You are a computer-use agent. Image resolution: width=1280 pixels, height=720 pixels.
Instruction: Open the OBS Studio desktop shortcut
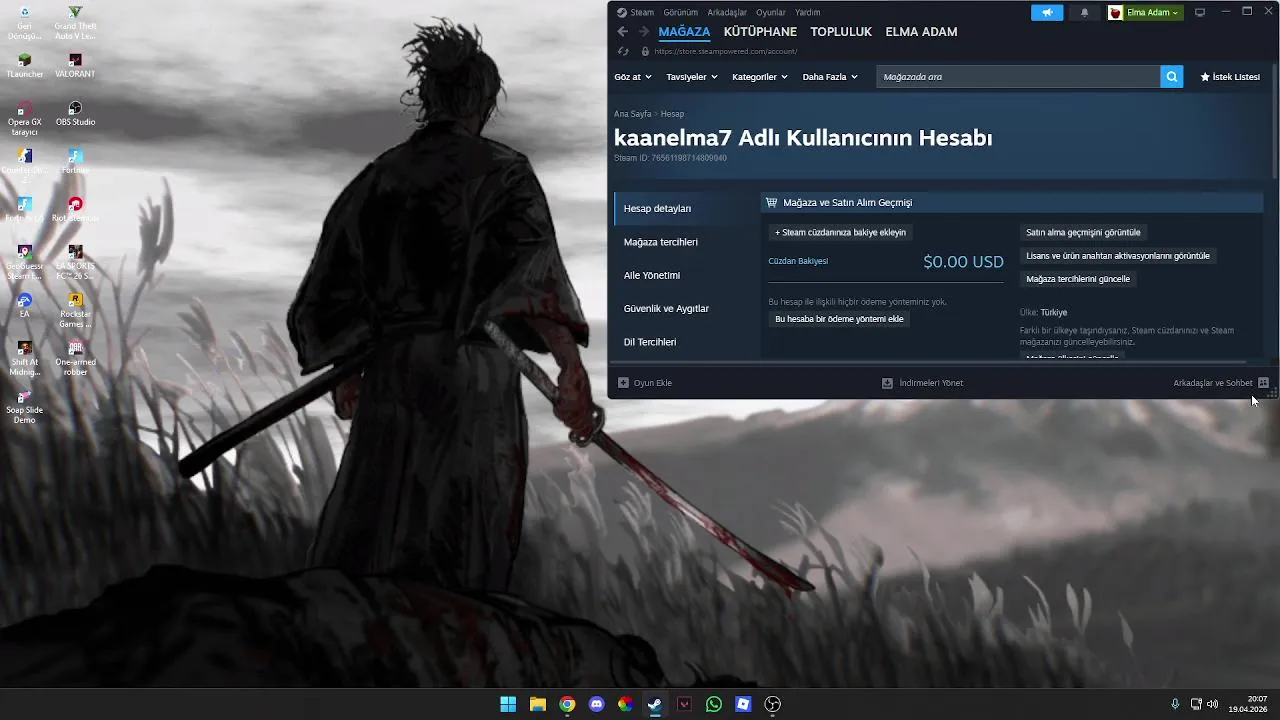(75, 114)
